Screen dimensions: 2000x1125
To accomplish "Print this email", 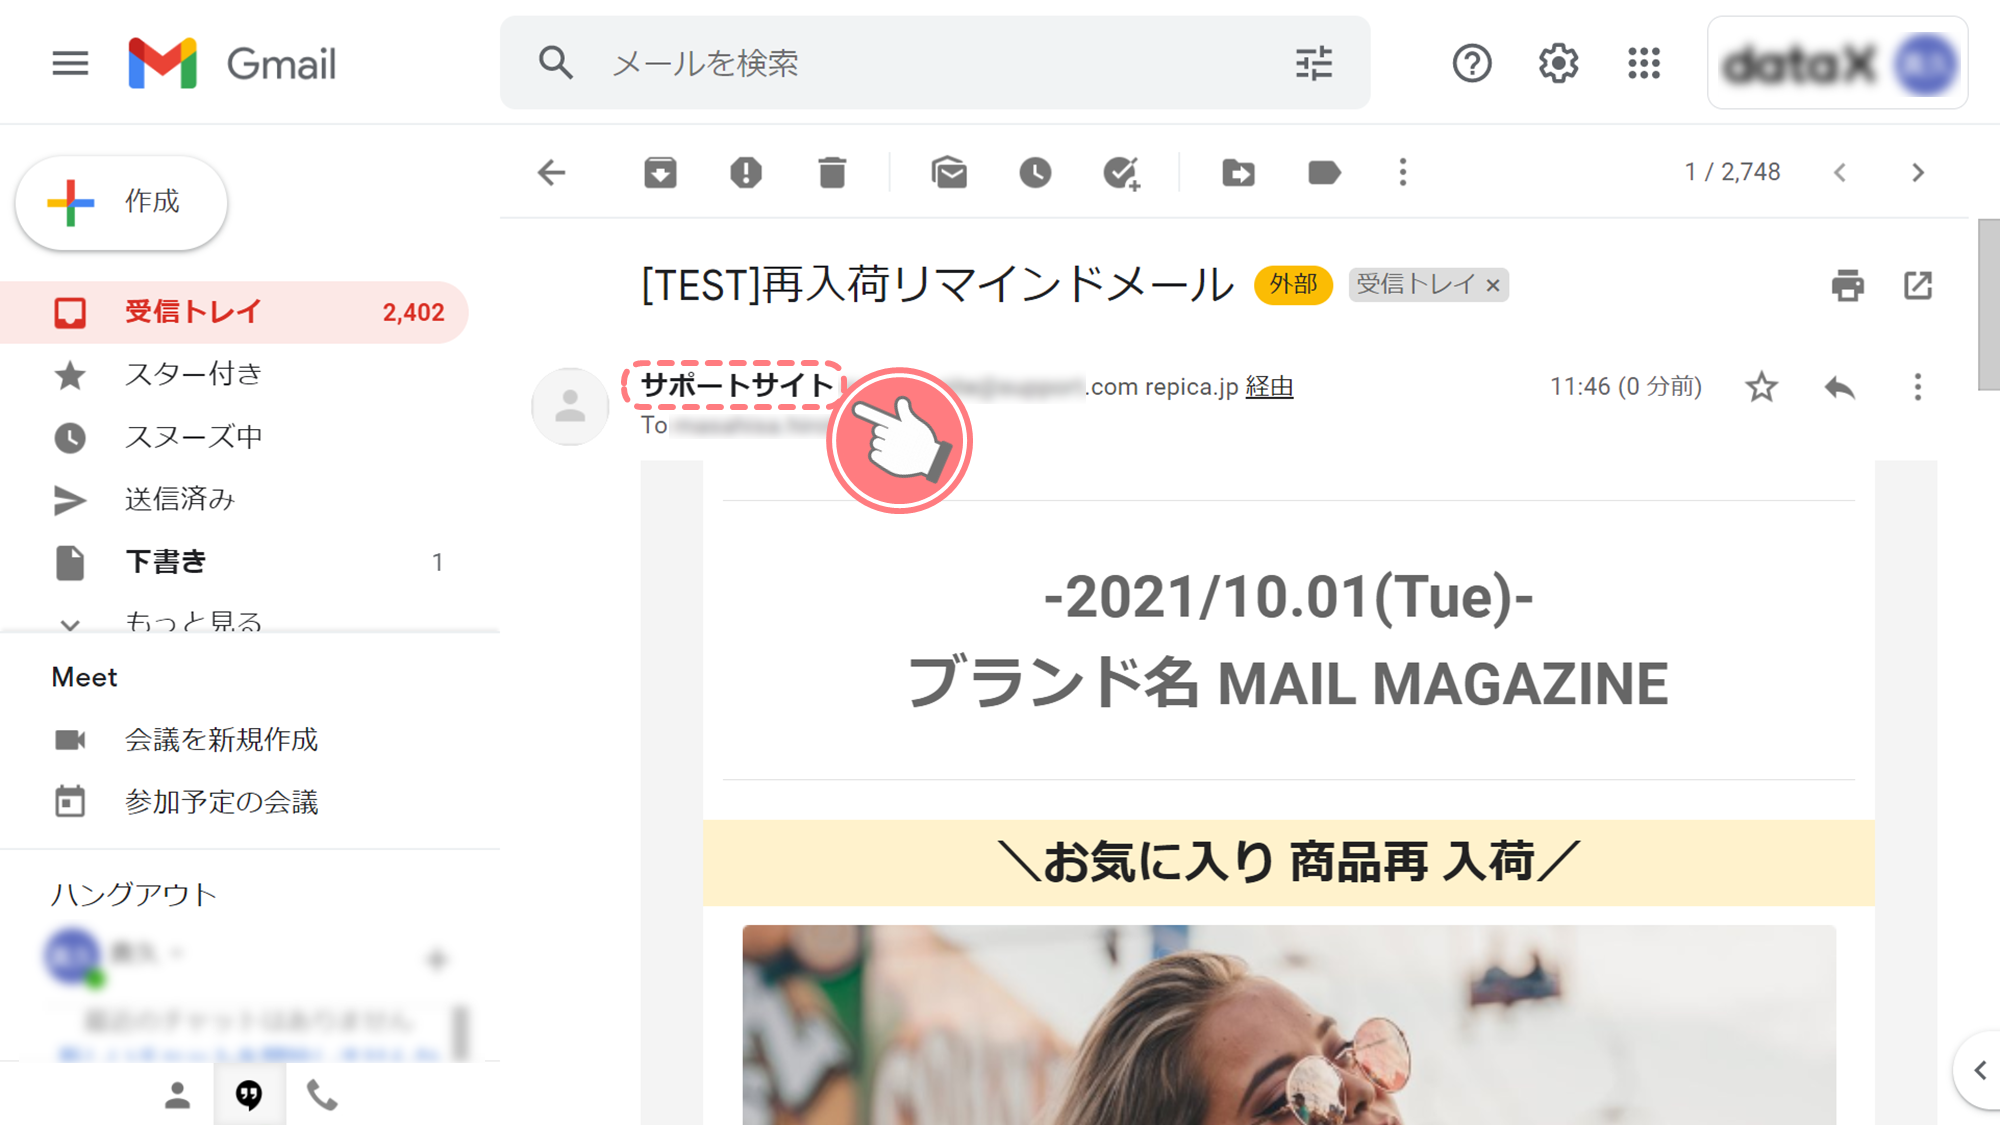I will [1847, 285].
